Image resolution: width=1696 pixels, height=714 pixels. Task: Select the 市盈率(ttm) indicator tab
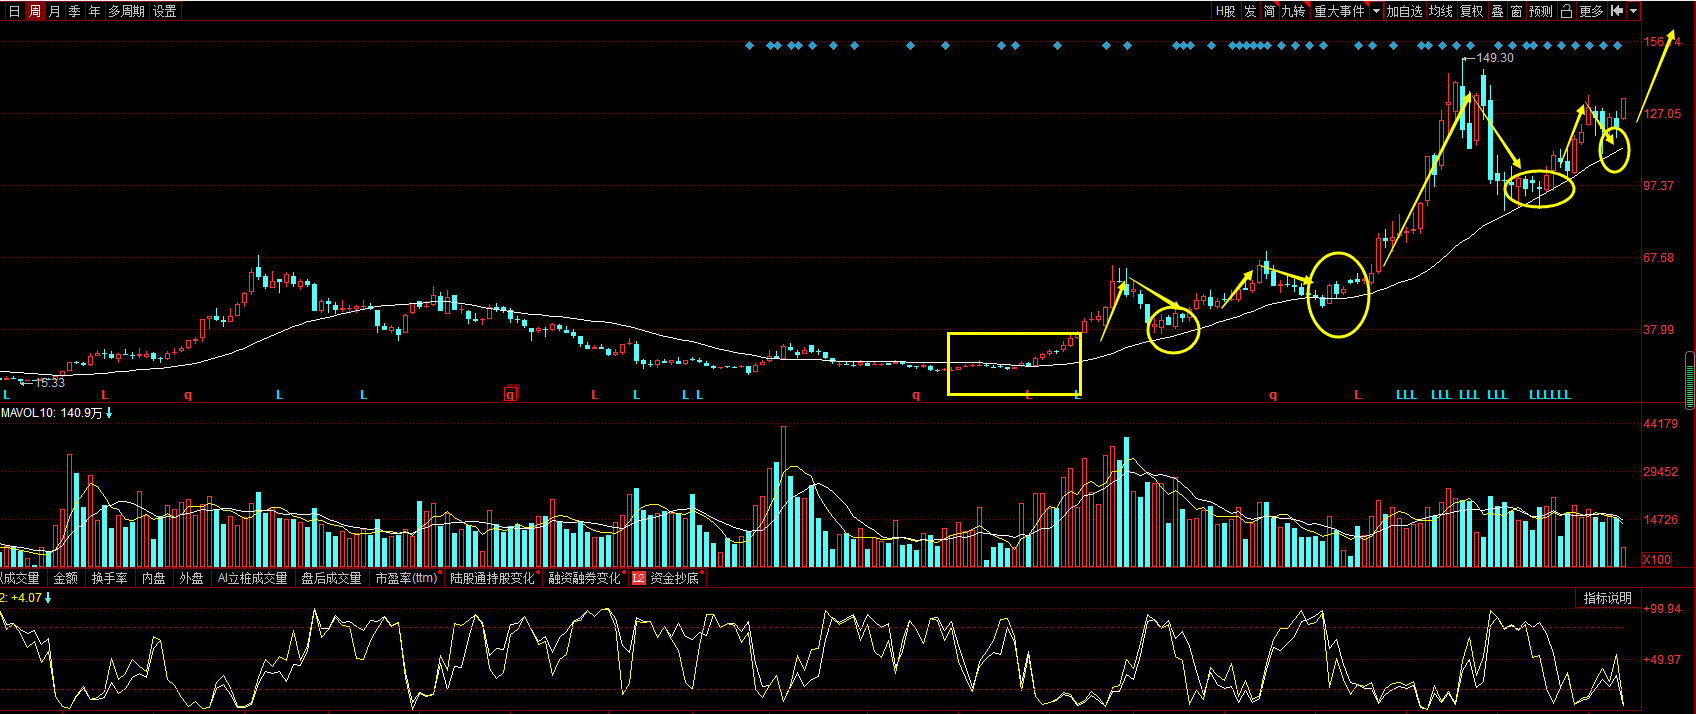pos(406,578)
